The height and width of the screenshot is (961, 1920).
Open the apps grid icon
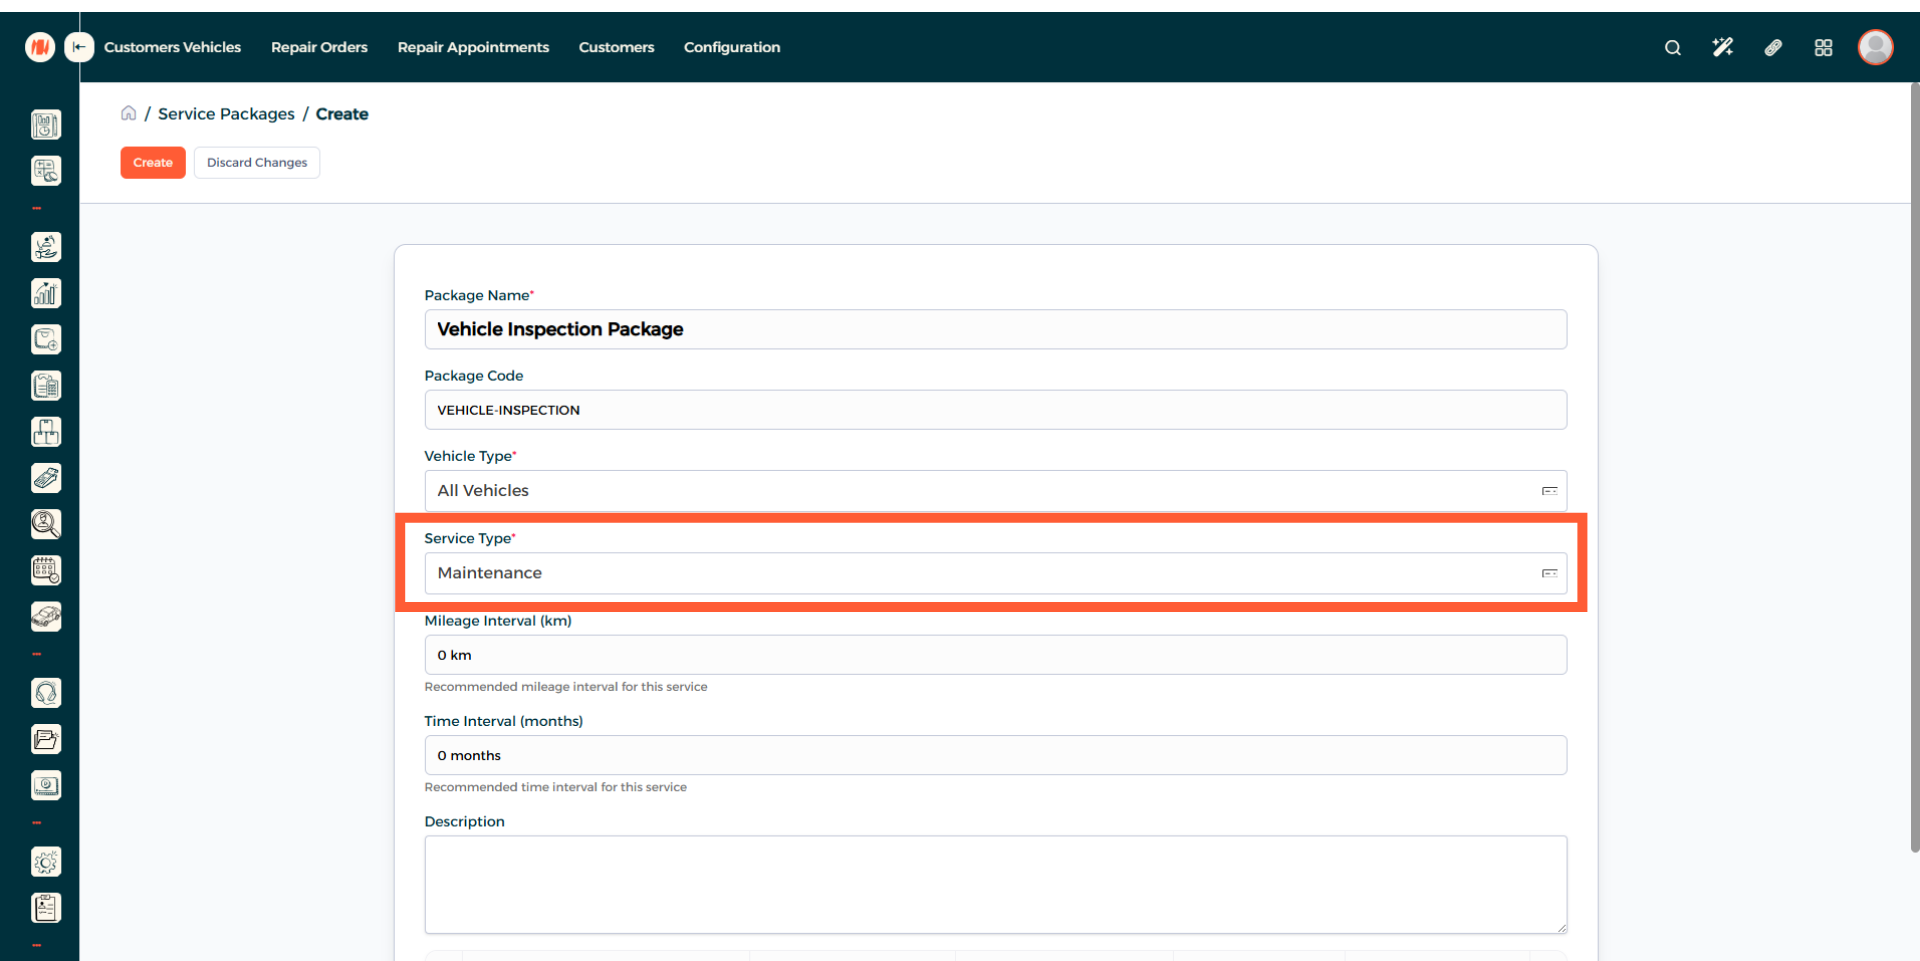click(x=1823, y=48)
